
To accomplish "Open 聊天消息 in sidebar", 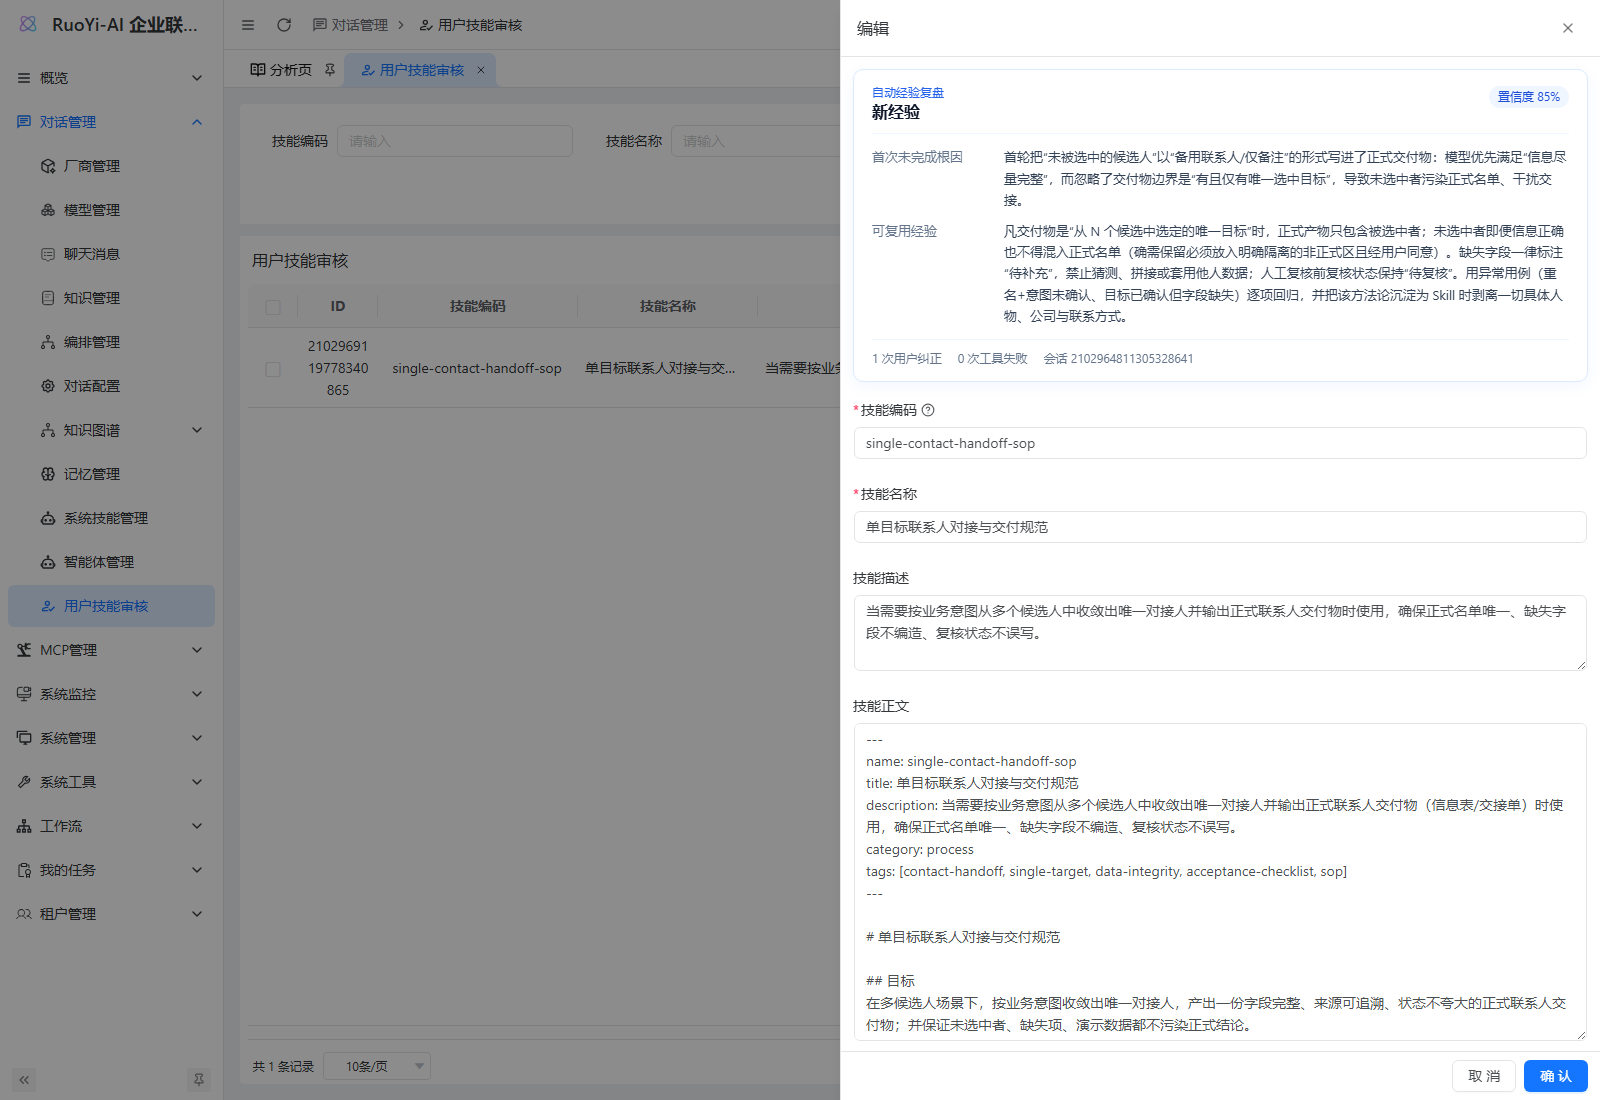I will click(x=111, y=254).
